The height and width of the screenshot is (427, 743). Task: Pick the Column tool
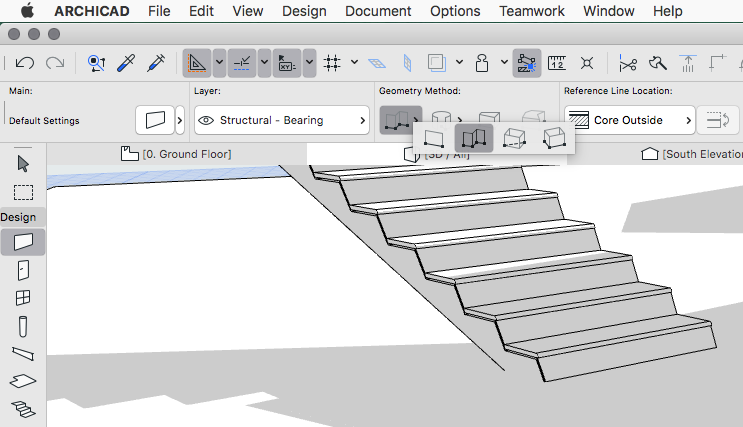(23, 326)
